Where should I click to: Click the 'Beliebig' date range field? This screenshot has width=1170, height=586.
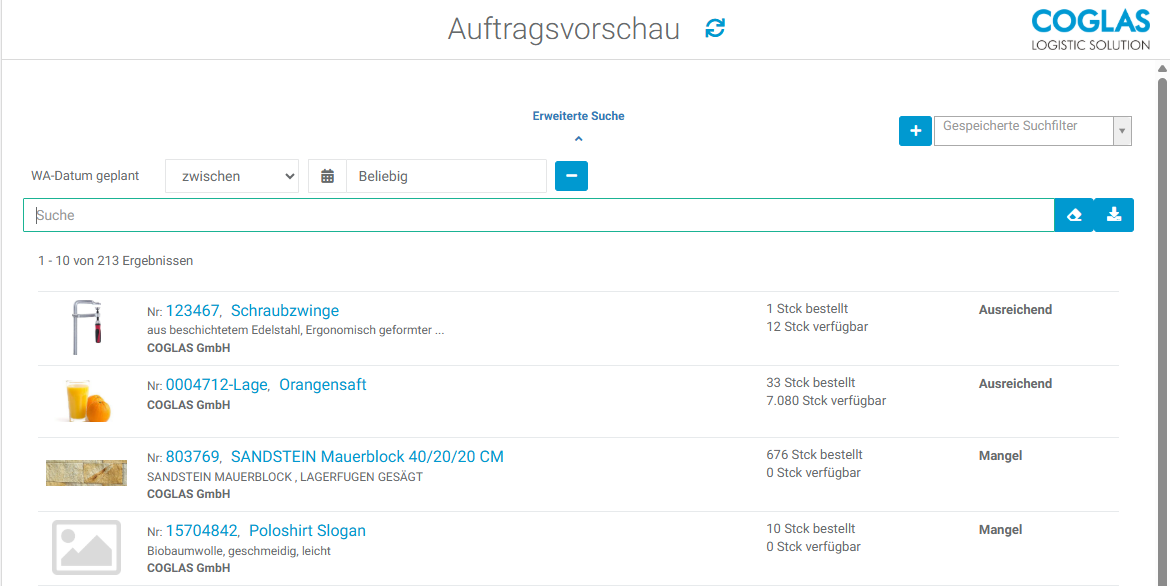(x=446, y=175)
